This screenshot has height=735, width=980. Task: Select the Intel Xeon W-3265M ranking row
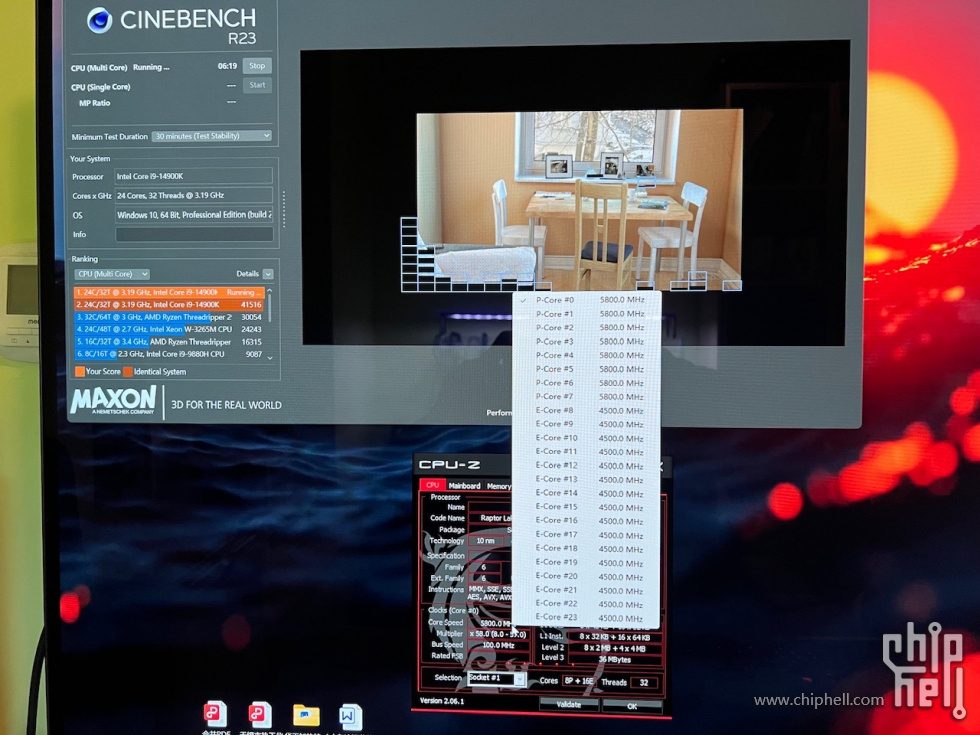[x=169, y=329]
